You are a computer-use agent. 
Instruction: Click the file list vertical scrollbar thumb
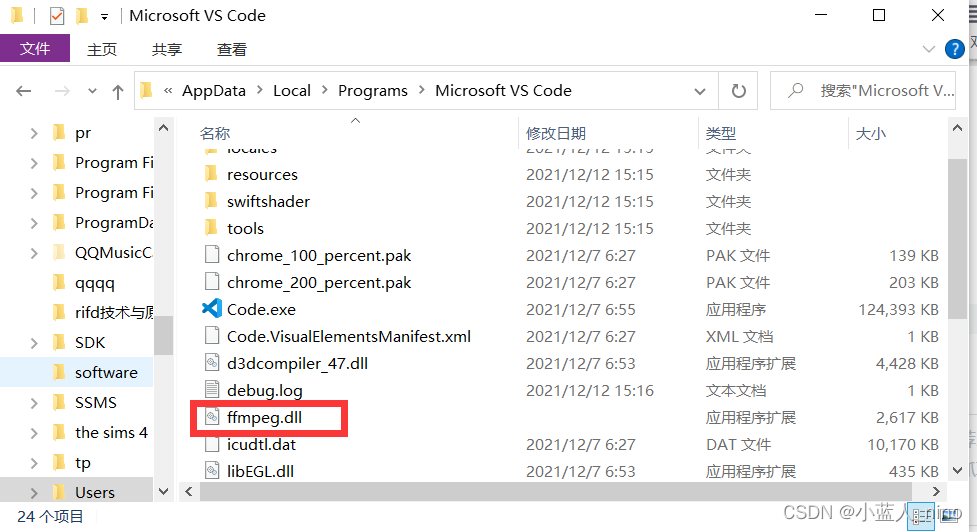[957, 239]
